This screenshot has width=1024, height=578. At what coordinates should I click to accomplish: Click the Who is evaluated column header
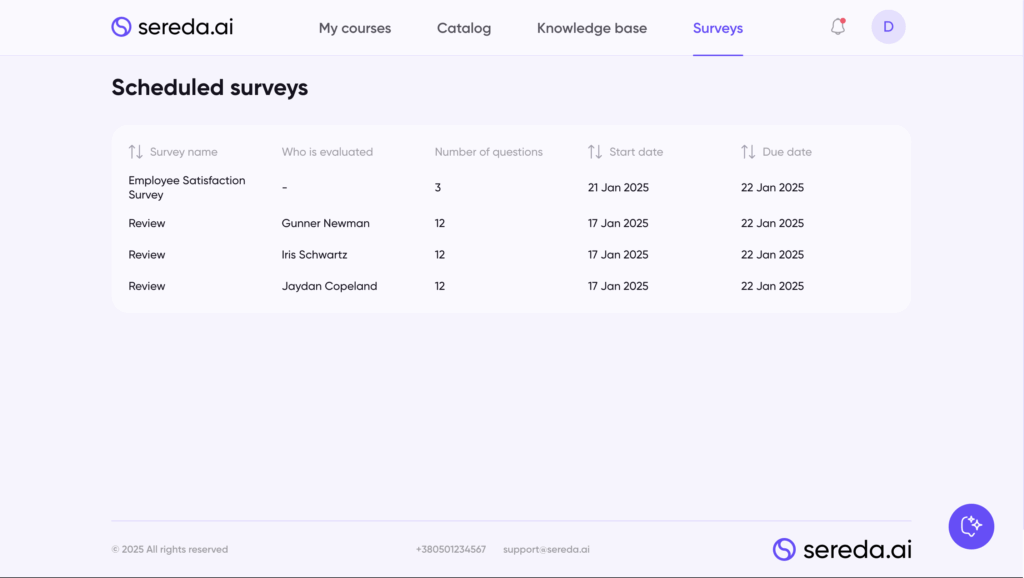[x=327, y=152]
